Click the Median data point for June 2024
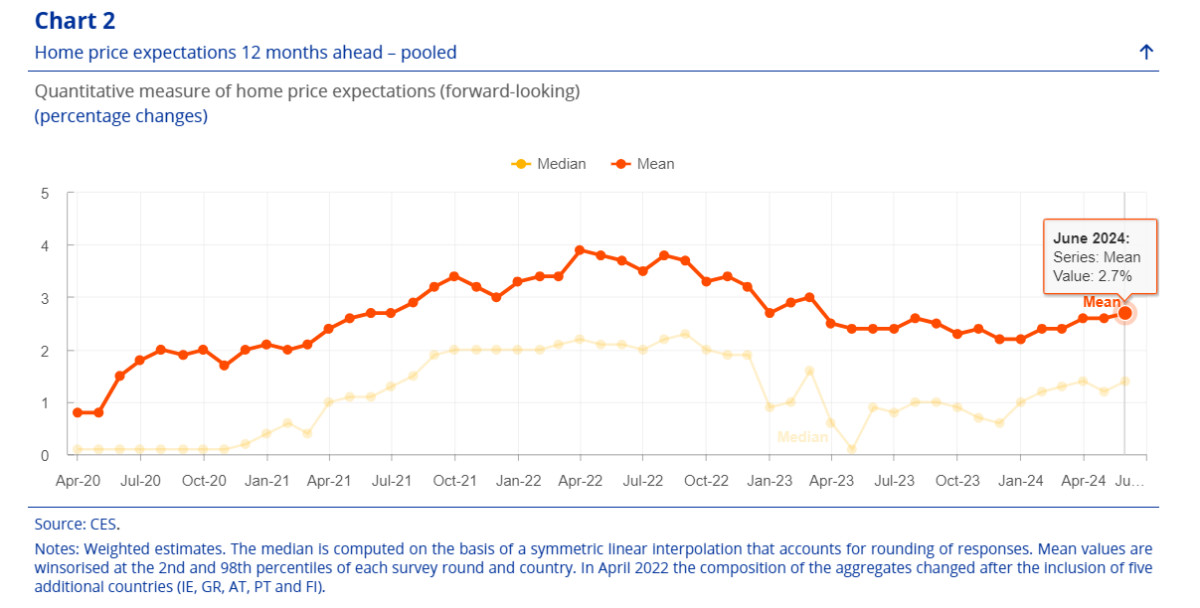1200x608 pixels. point(1125,381)
